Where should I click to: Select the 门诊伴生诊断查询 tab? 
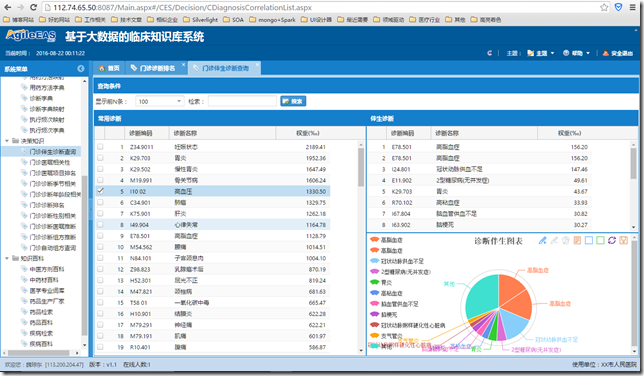click(225, 68)
